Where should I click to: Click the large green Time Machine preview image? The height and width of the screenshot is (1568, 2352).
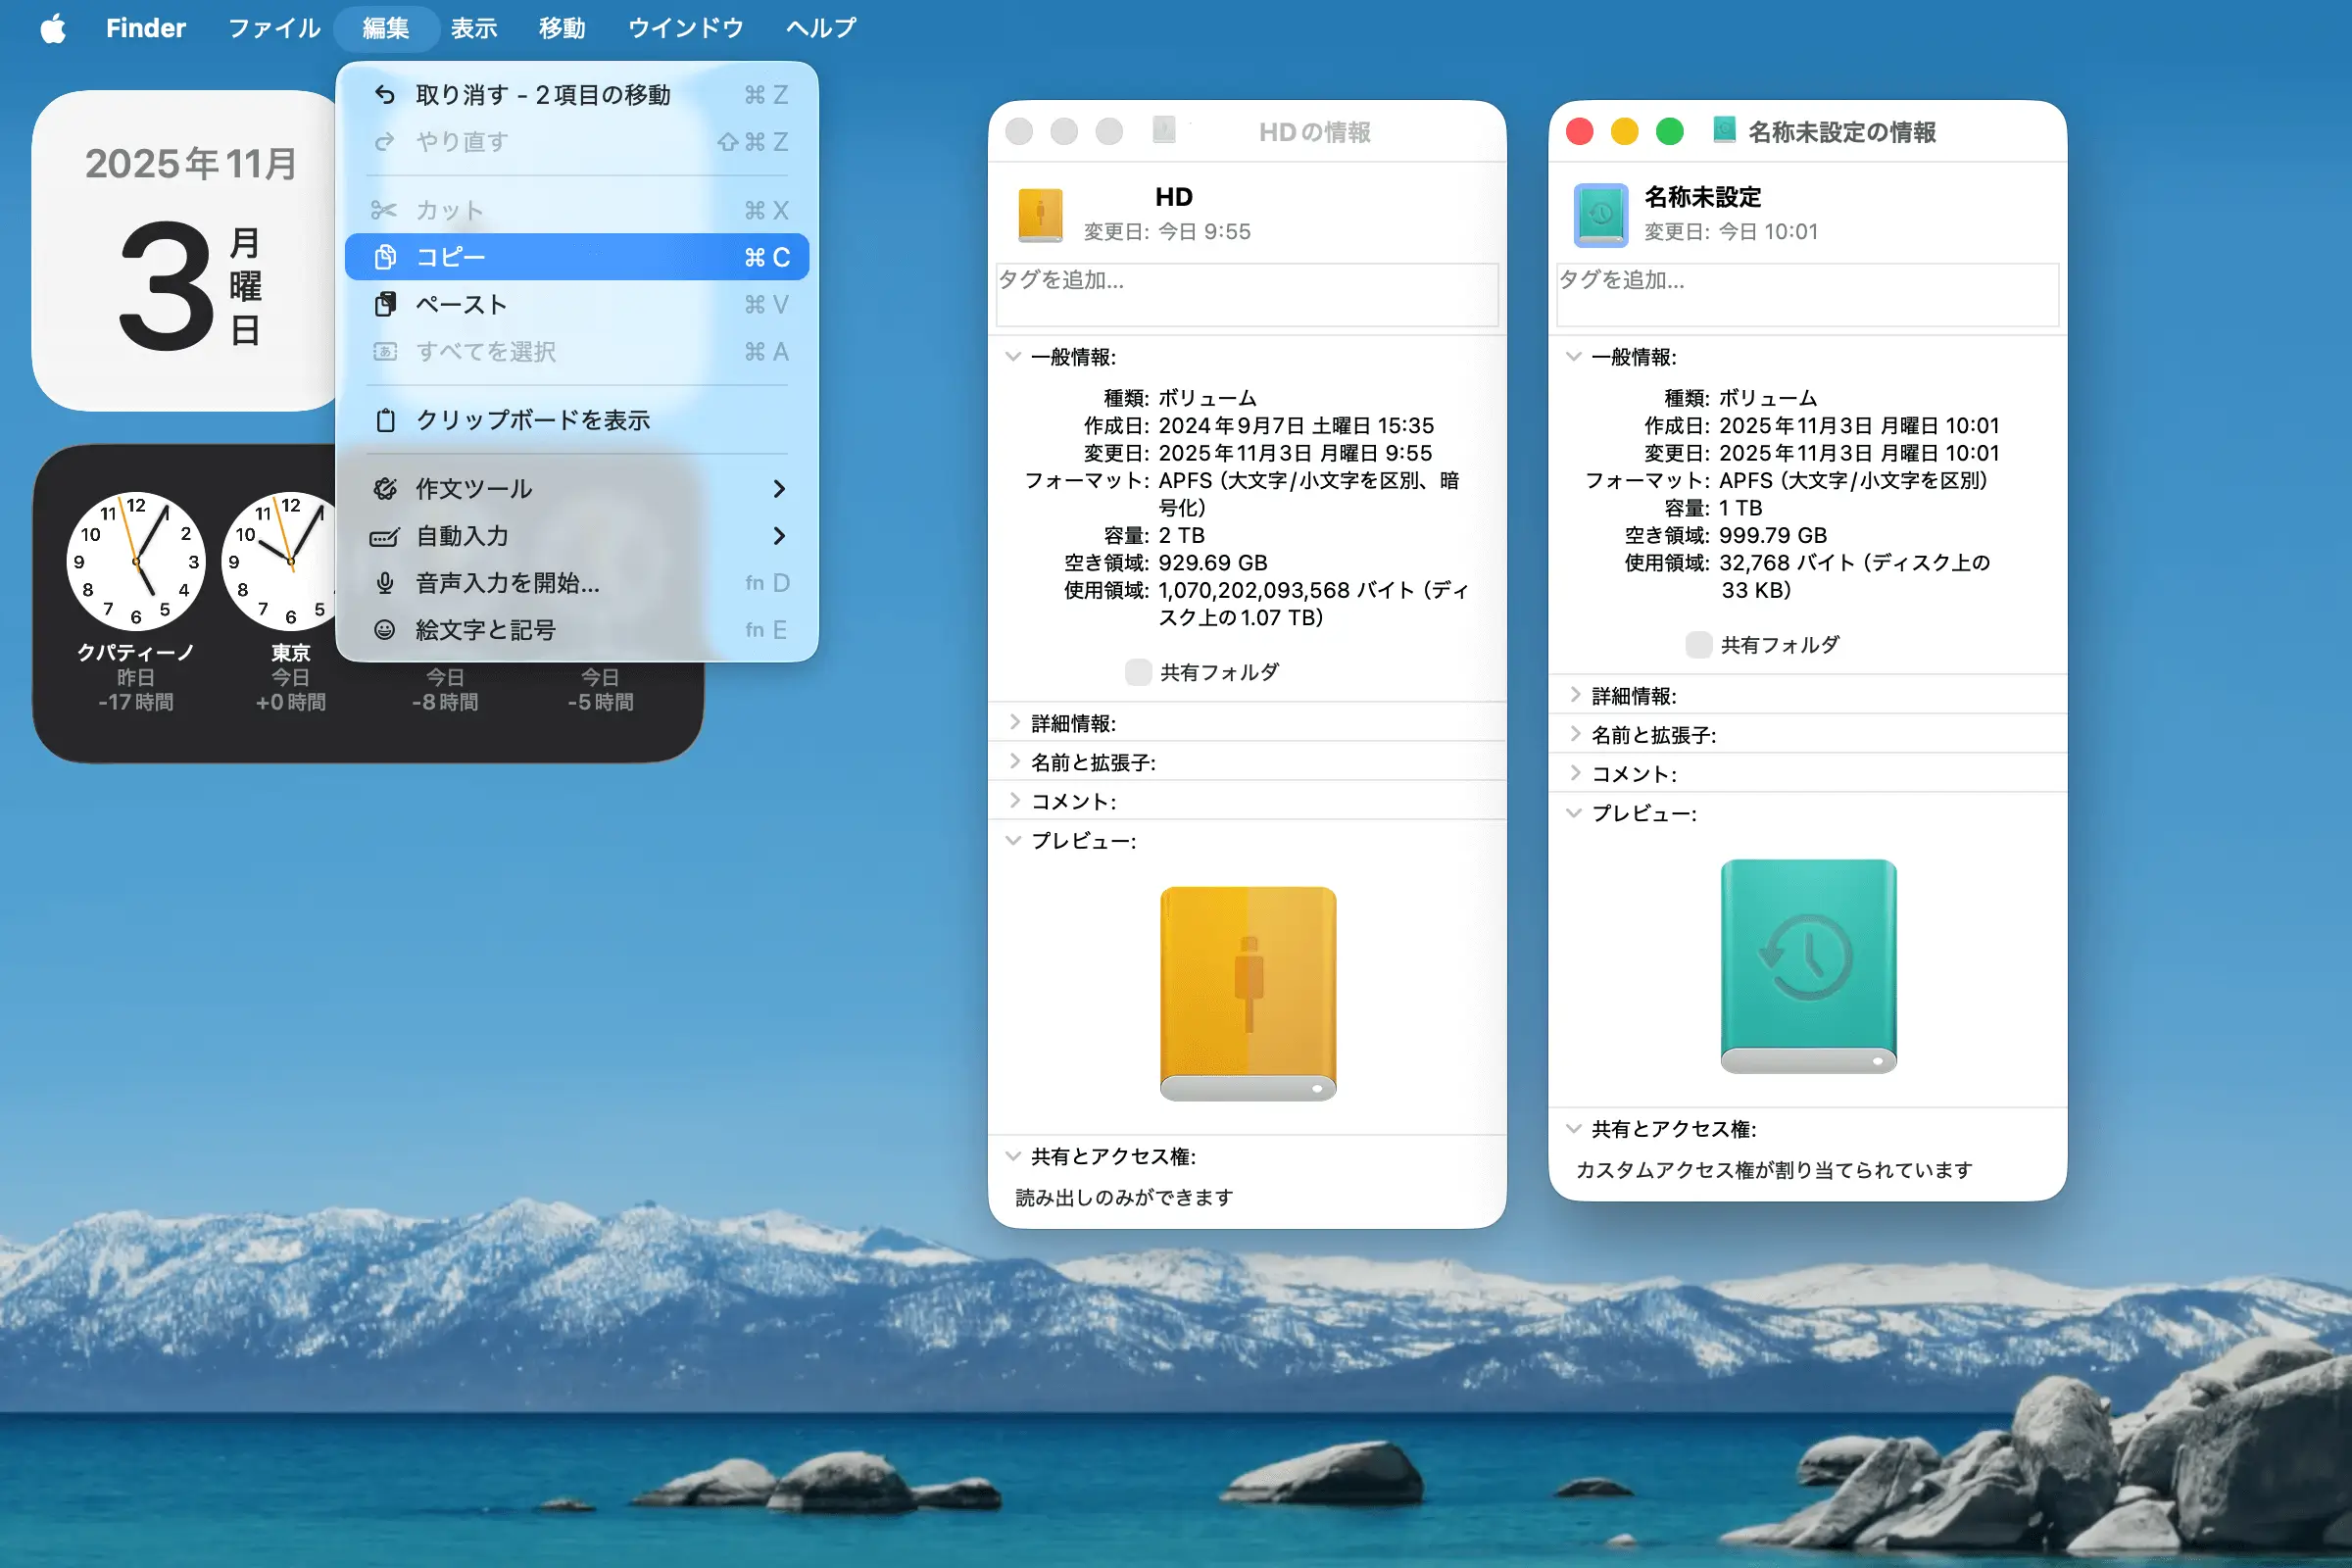tap(1808, 966)
